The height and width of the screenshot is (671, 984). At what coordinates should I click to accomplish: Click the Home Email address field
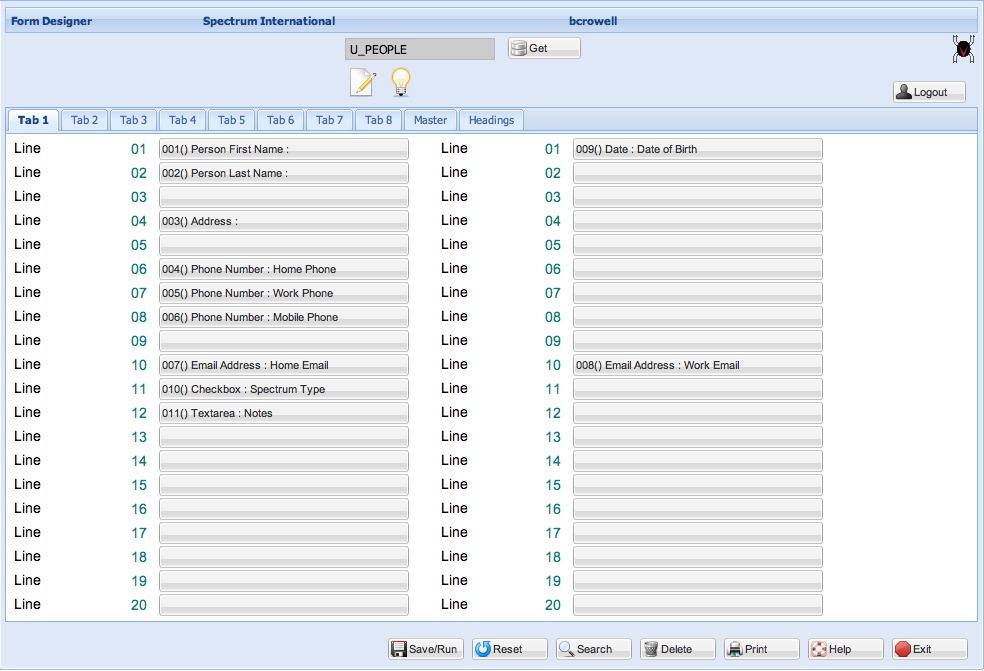coord(284,365)
